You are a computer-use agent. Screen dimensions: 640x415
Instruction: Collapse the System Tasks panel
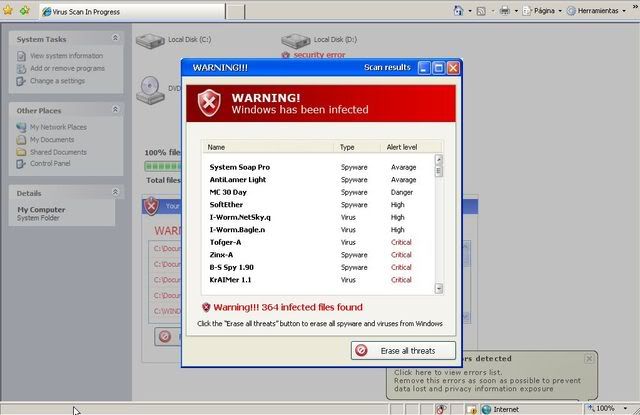coord(116,38)
